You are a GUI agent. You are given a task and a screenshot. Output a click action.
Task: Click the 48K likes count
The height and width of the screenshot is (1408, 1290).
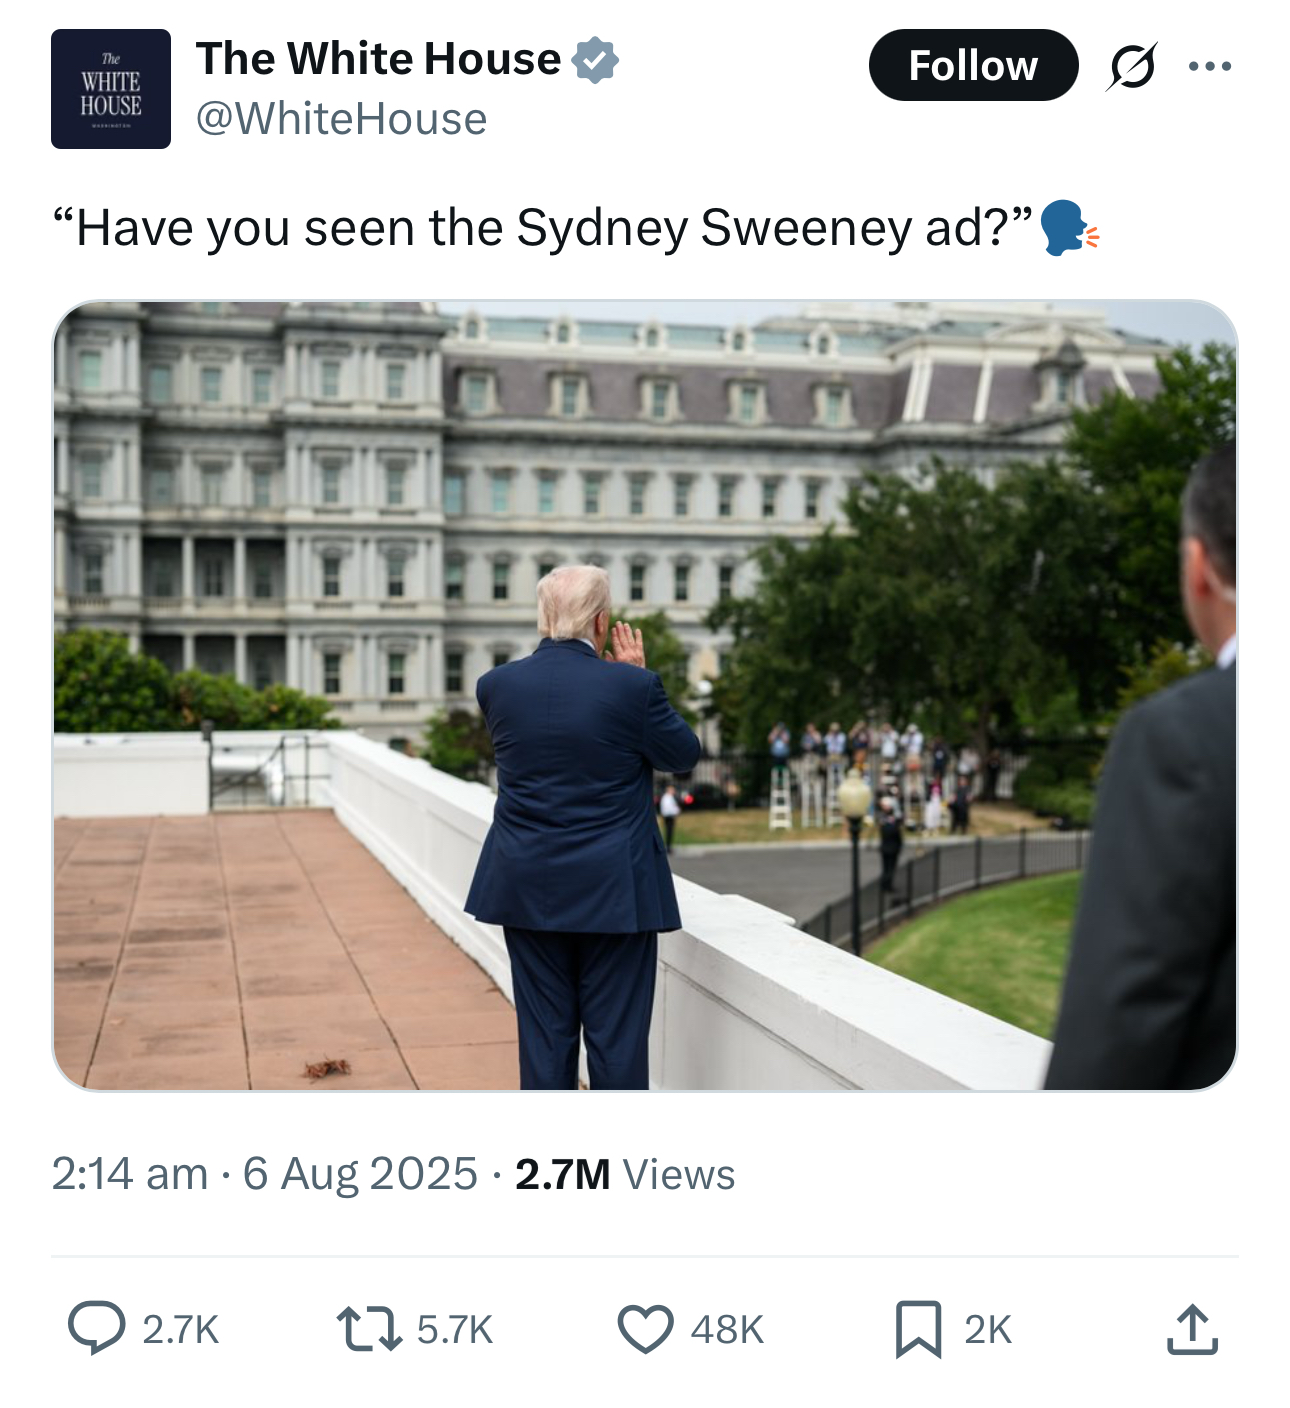coord(727,1330)
